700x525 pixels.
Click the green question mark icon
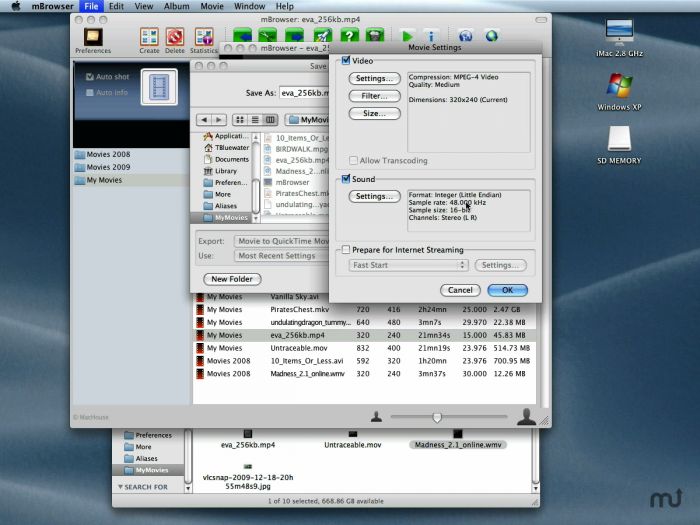349,35
